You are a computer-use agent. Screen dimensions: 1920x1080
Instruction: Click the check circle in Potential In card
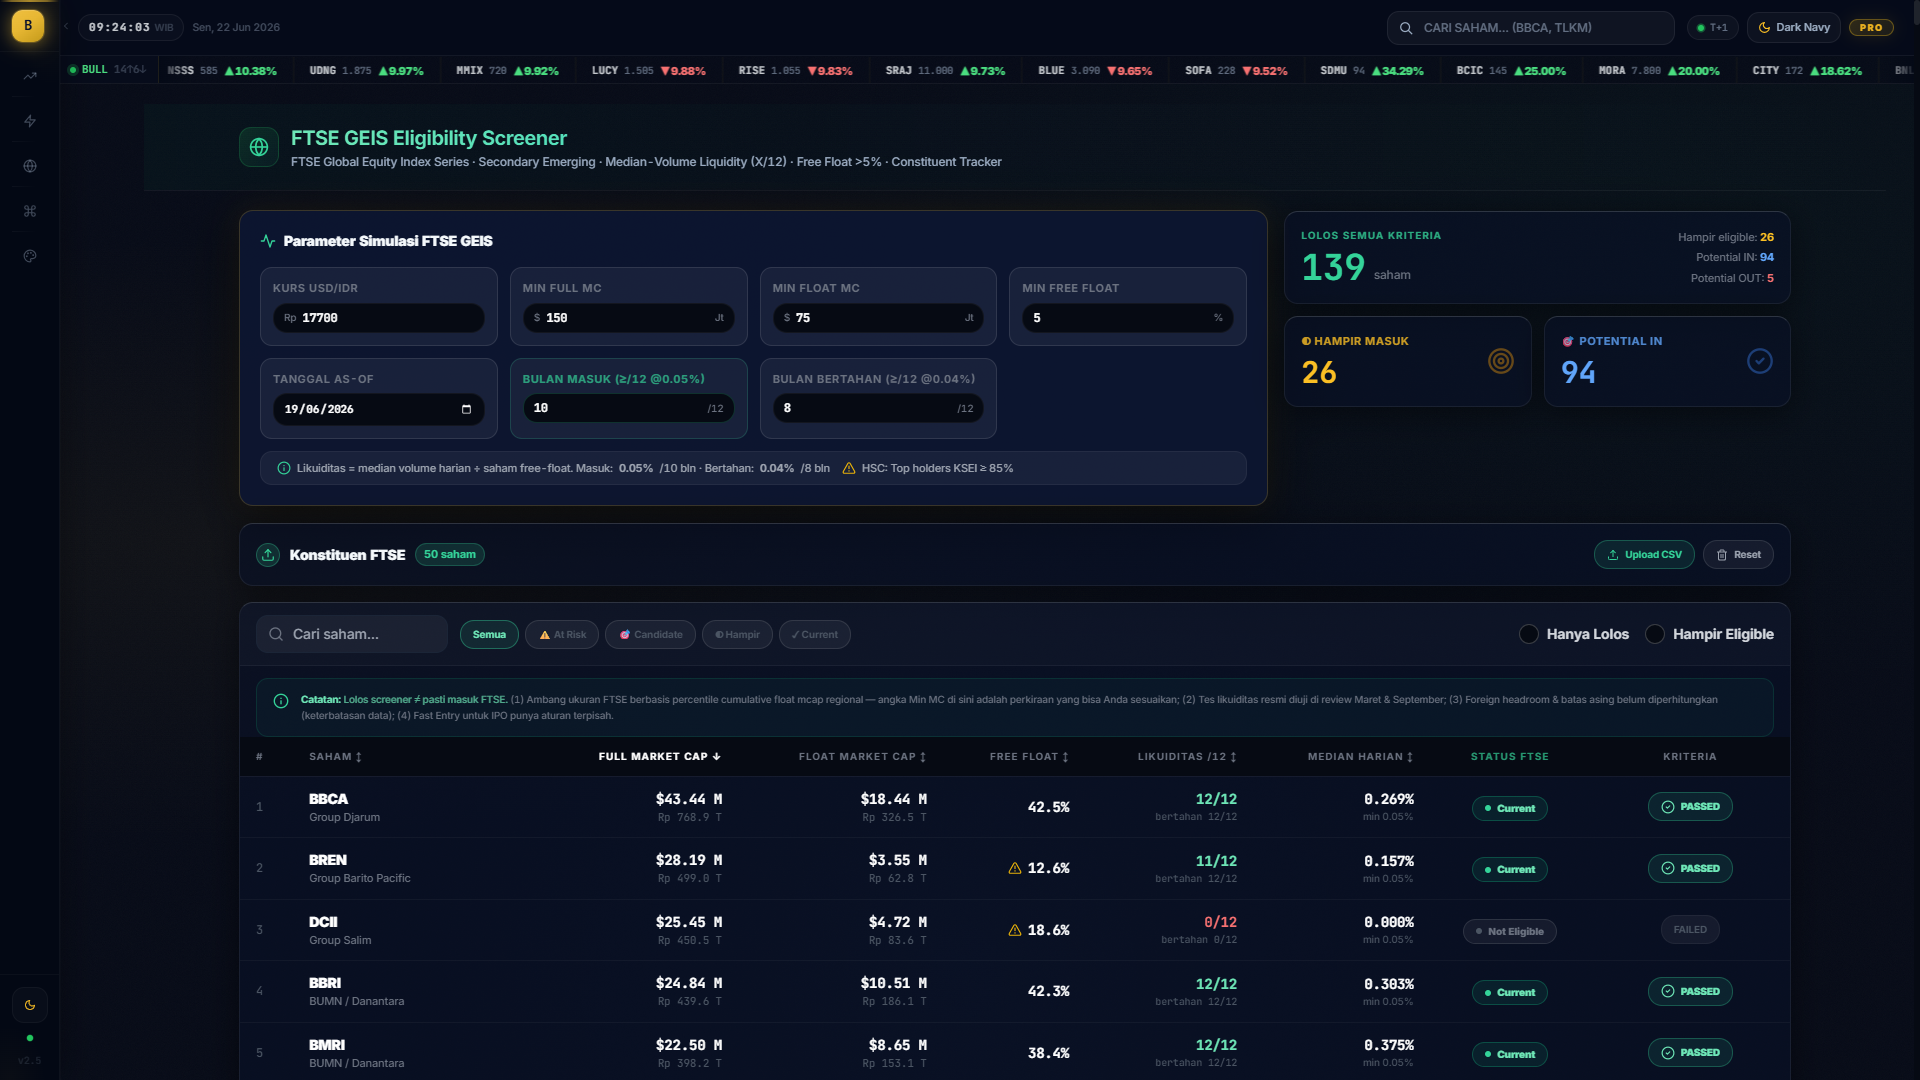point(1760,361)
